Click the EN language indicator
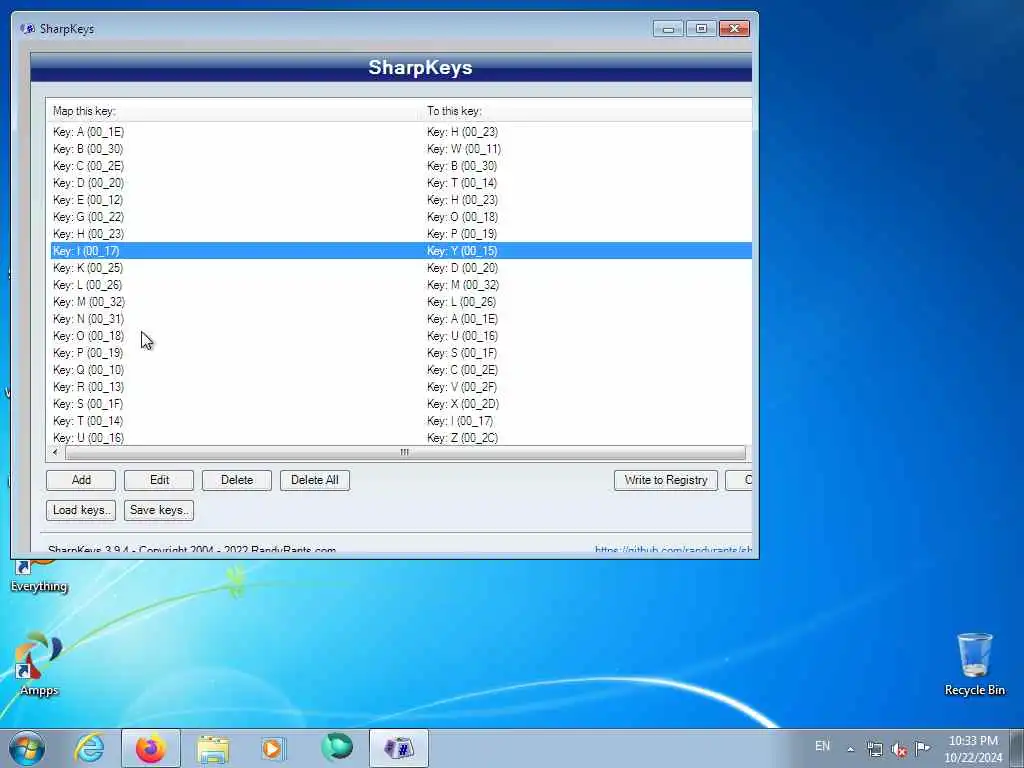The width and height of the screenshot is (1024, 768). tap(822, 746)
